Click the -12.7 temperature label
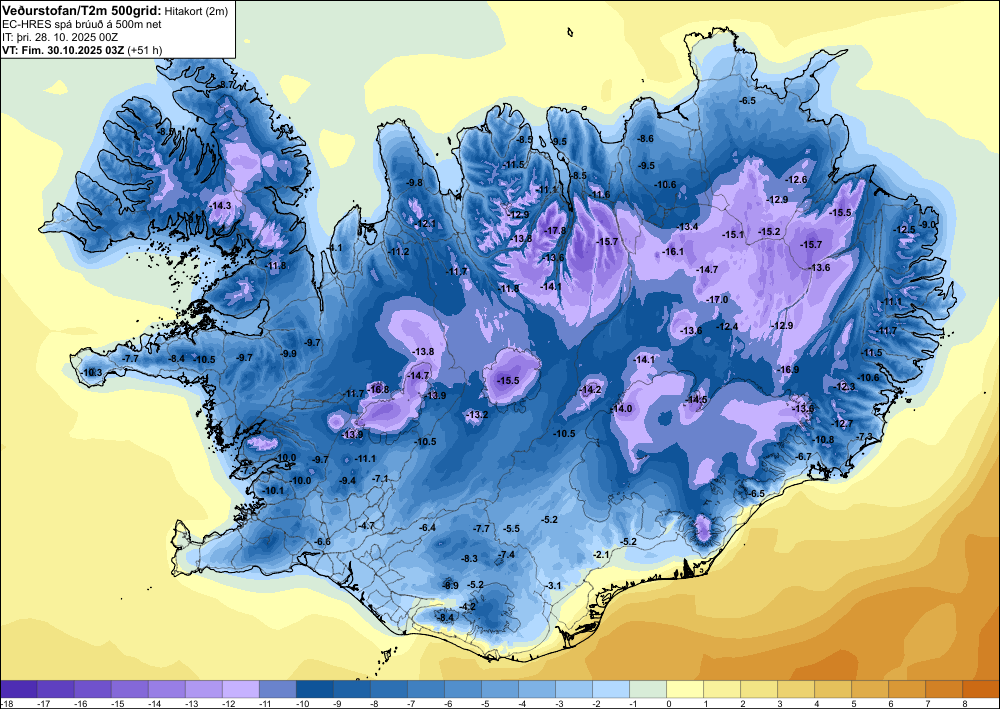Viewport: 1000px width, 709px height. click(x=842, y=424)
